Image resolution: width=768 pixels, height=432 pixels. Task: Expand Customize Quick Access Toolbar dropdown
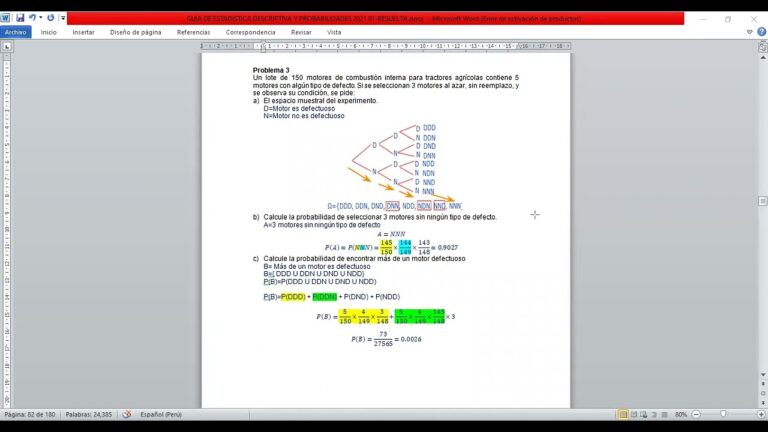point(63,18)
